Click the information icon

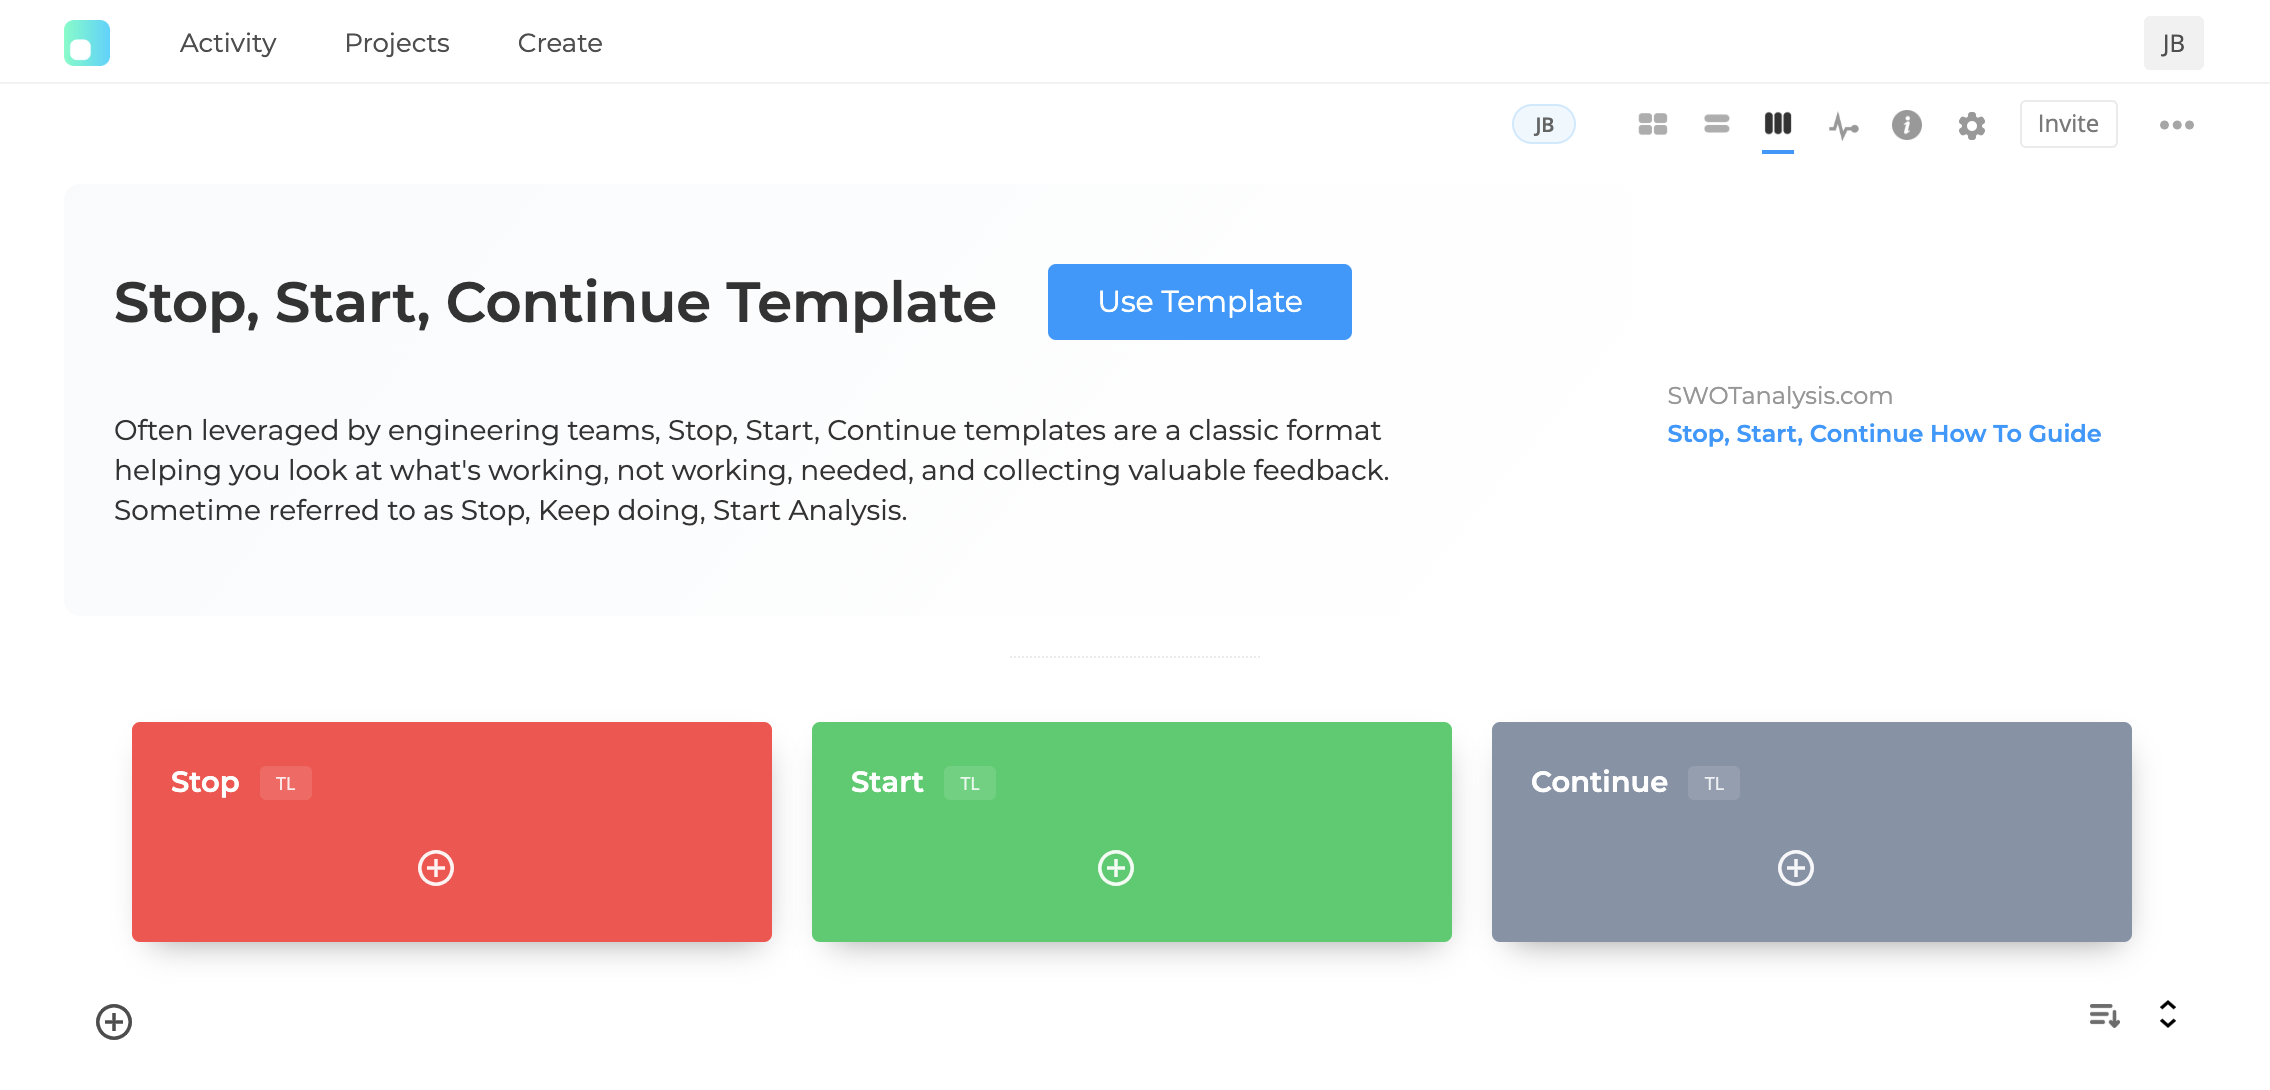(1908, 123)
